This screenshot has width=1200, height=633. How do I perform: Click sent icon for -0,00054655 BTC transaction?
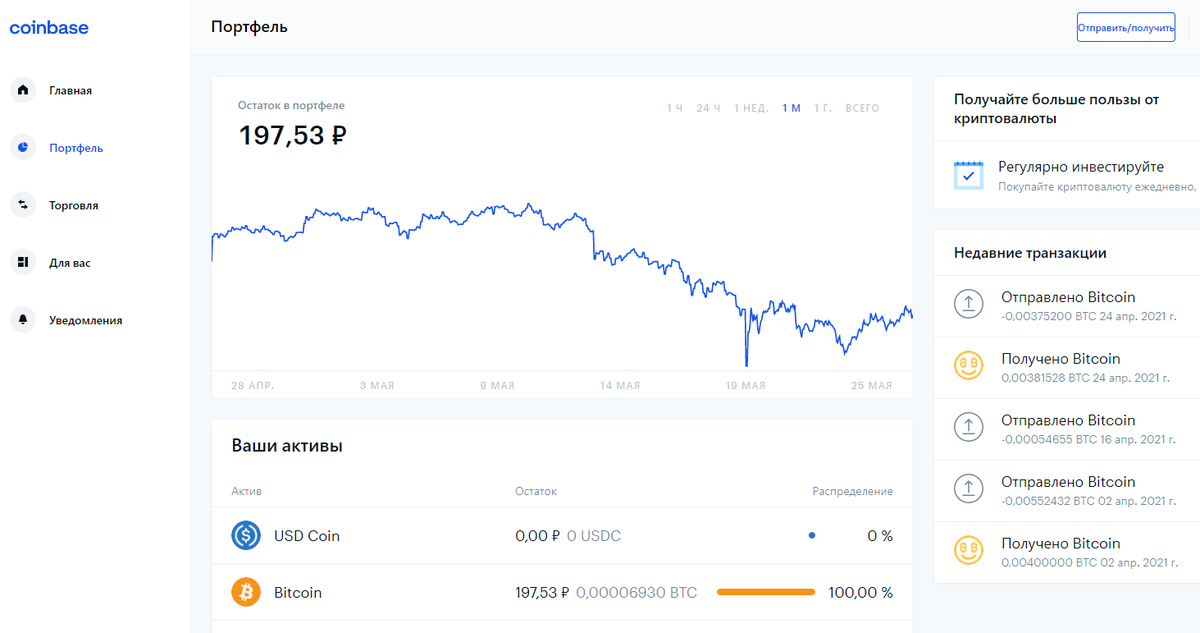(x=968, y=427)
